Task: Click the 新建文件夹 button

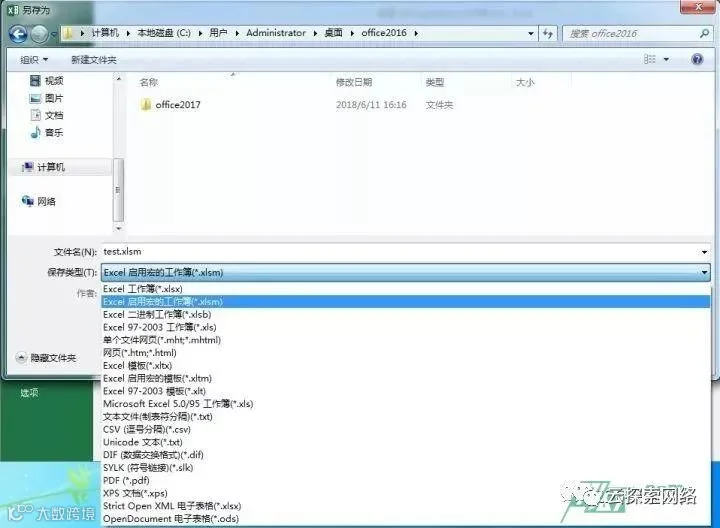Action: pos(94,60)
